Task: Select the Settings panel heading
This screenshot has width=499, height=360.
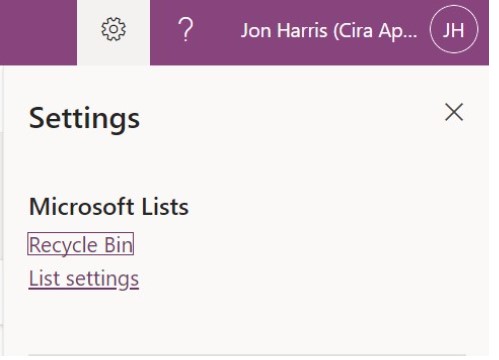Action: 84,119
